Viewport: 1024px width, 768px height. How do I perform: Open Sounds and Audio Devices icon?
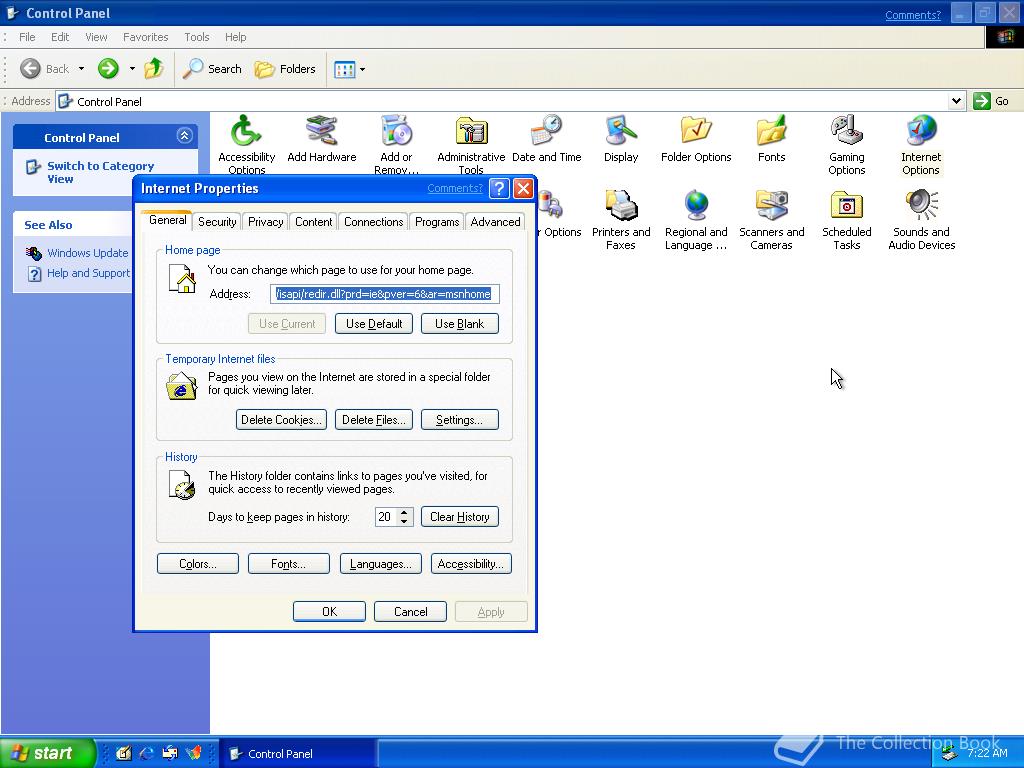tap(921, 220)
